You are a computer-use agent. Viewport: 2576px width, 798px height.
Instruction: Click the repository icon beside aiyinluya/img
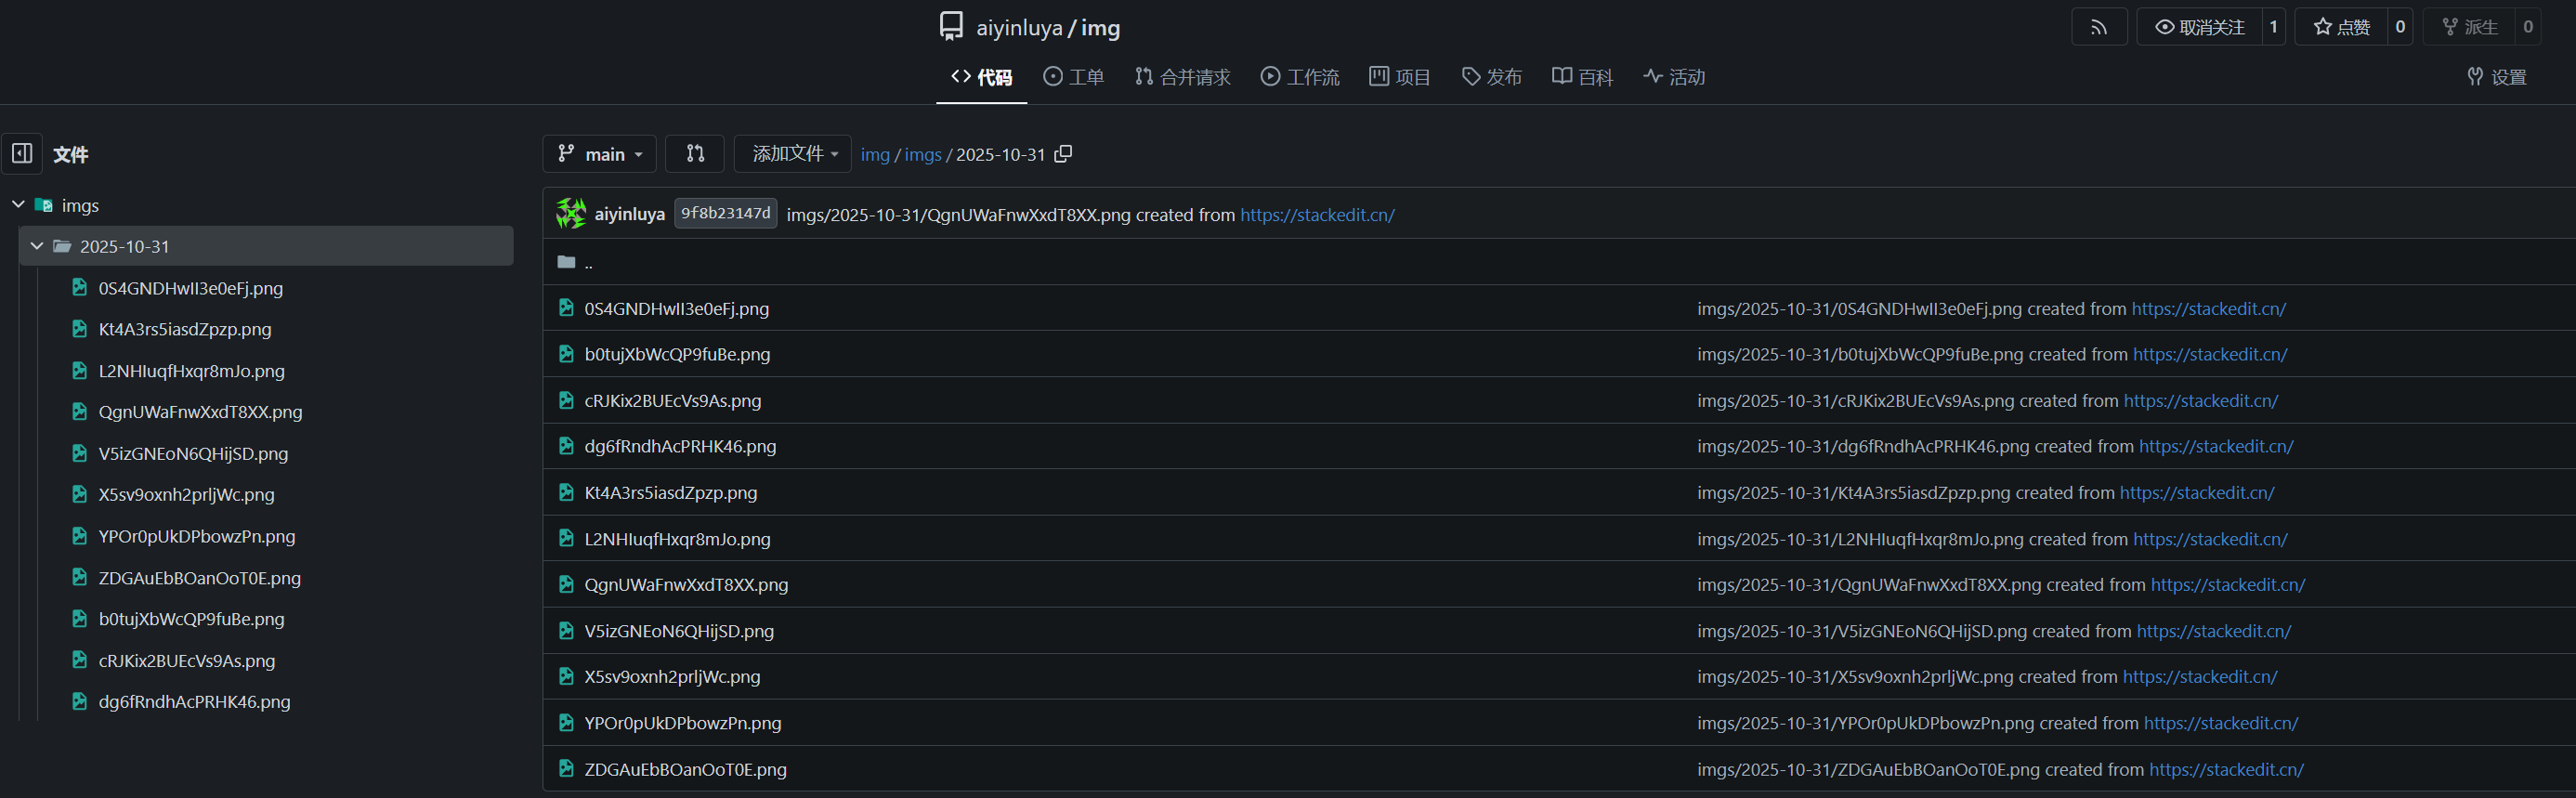(951, 26)
